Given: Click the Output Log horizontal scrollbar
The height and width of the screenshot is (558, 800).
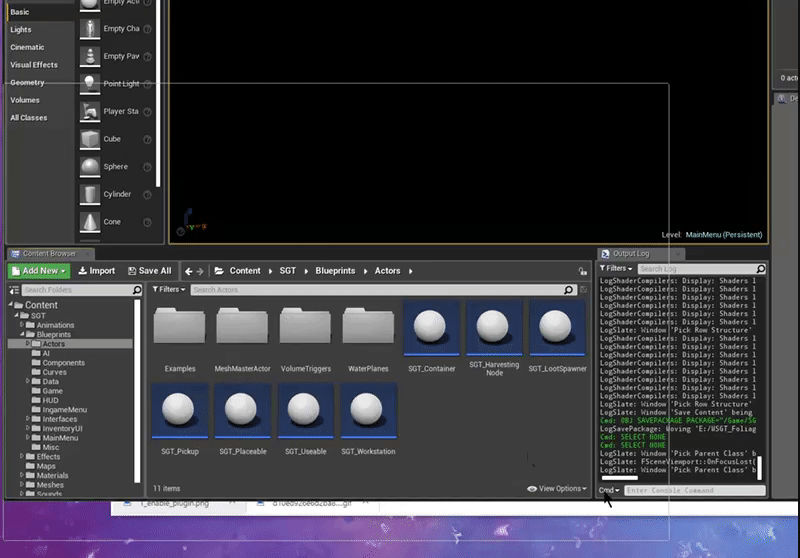Looking at the screenshot, I should coord(620,478).
